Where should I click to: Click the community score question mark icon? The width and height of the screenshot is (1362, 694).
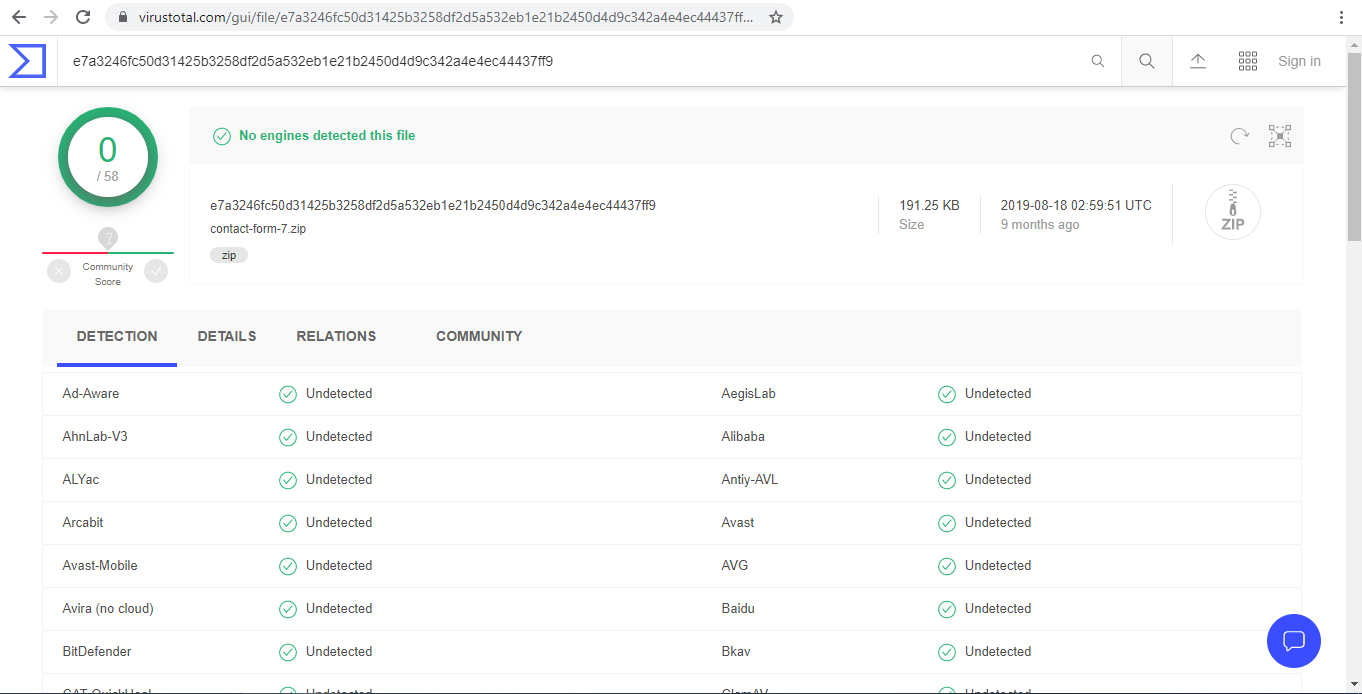pos(108,238)
